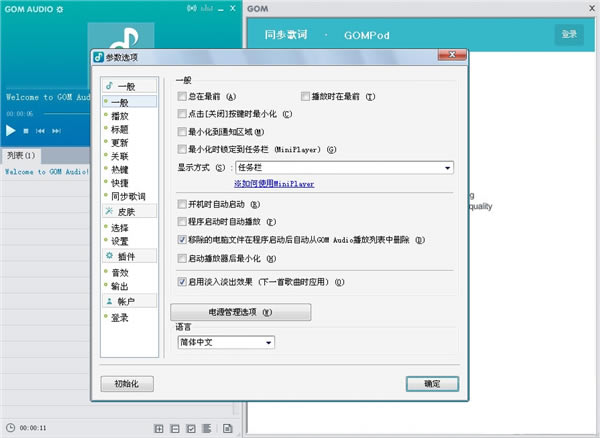Toggle 播放时在最前 (T) checkbox
This screenshot has width=600, height=438.
coord(305,96)
